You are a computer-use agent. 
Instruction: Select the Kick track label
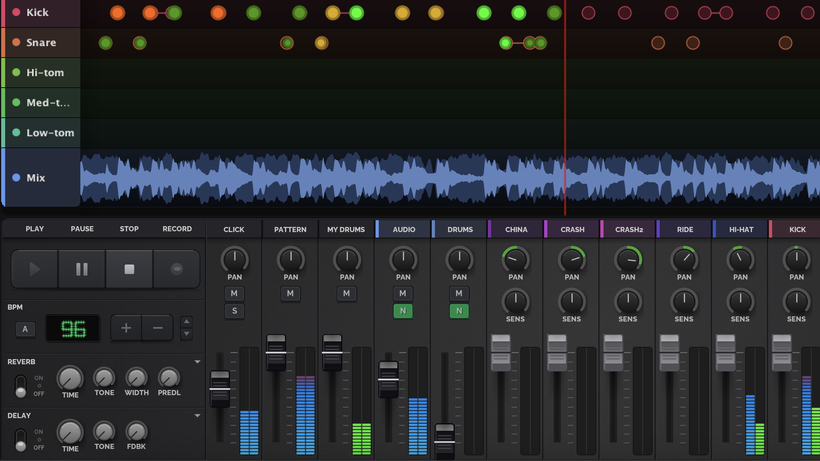click(41, 13)
